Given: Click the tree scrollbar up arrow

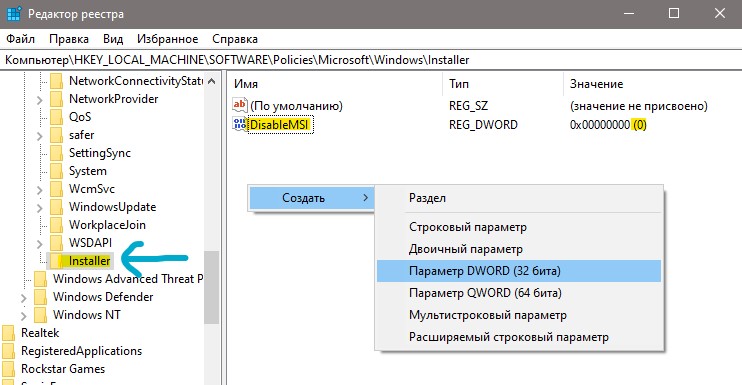Looking at the screenshot, I should coord(212,81).
